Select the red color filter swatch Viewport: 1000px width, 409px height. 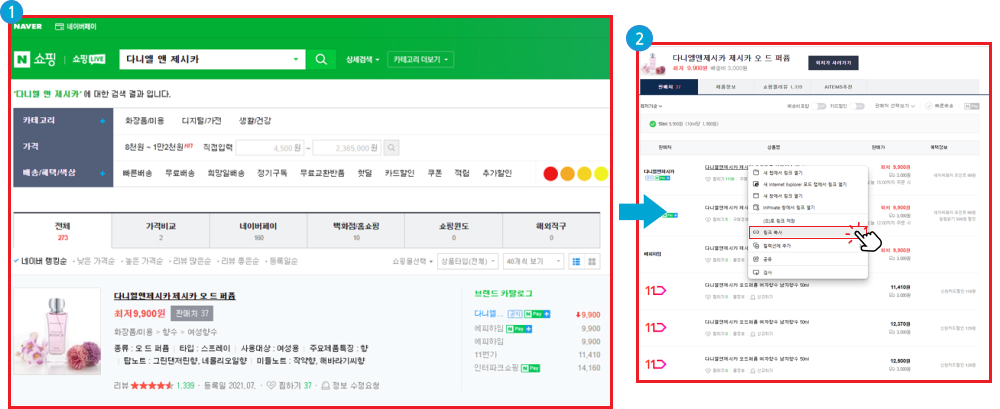click(x=550, y=173)
